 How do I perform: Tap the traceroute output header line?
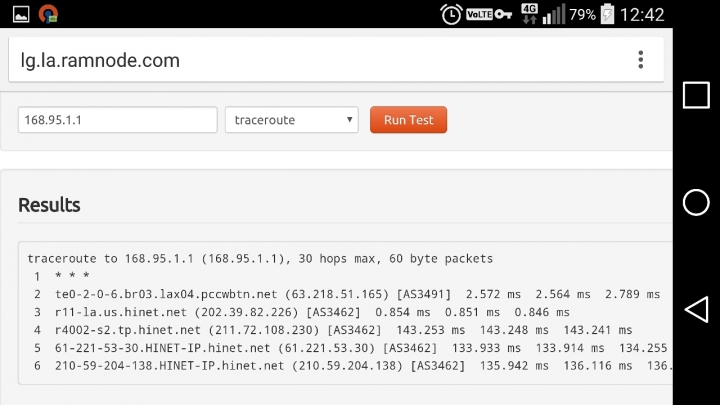tap(260, 259)
